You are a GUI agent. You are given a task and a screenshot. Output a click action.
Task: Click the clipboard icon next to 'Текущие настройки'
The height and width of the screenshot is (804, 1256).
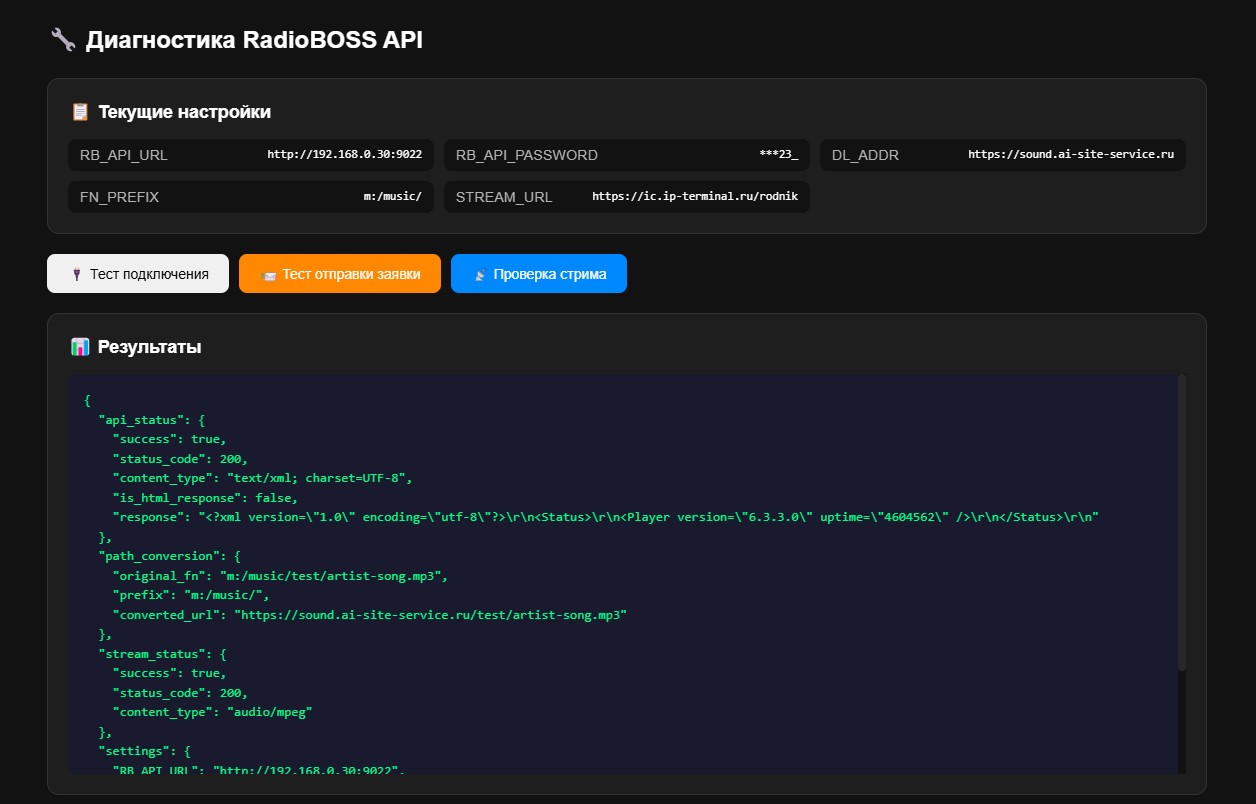pyautogui.click(x=80, y=112)
